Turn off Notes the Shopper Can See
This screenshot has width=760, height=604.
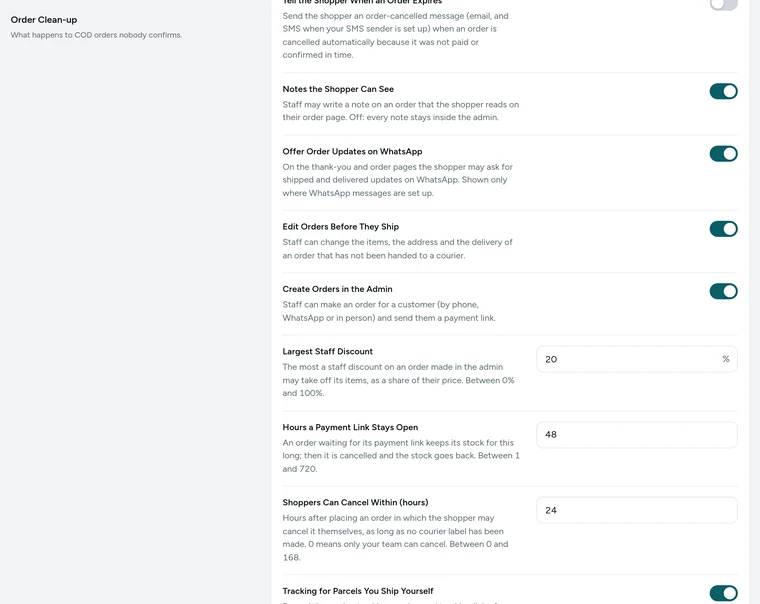tap(723, 91)
